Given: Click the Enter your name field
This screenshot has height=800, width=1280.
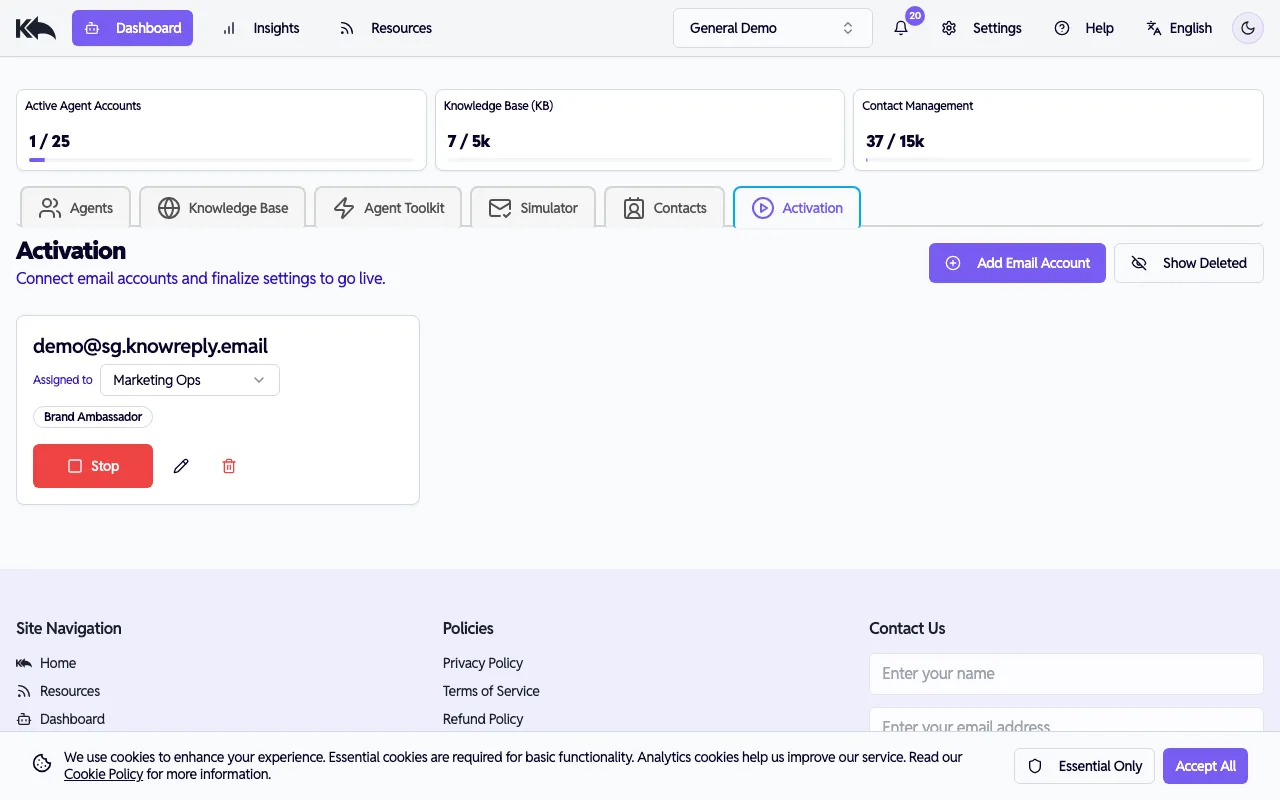Looking at the screenshot, I should click(x=1065, y=673).
